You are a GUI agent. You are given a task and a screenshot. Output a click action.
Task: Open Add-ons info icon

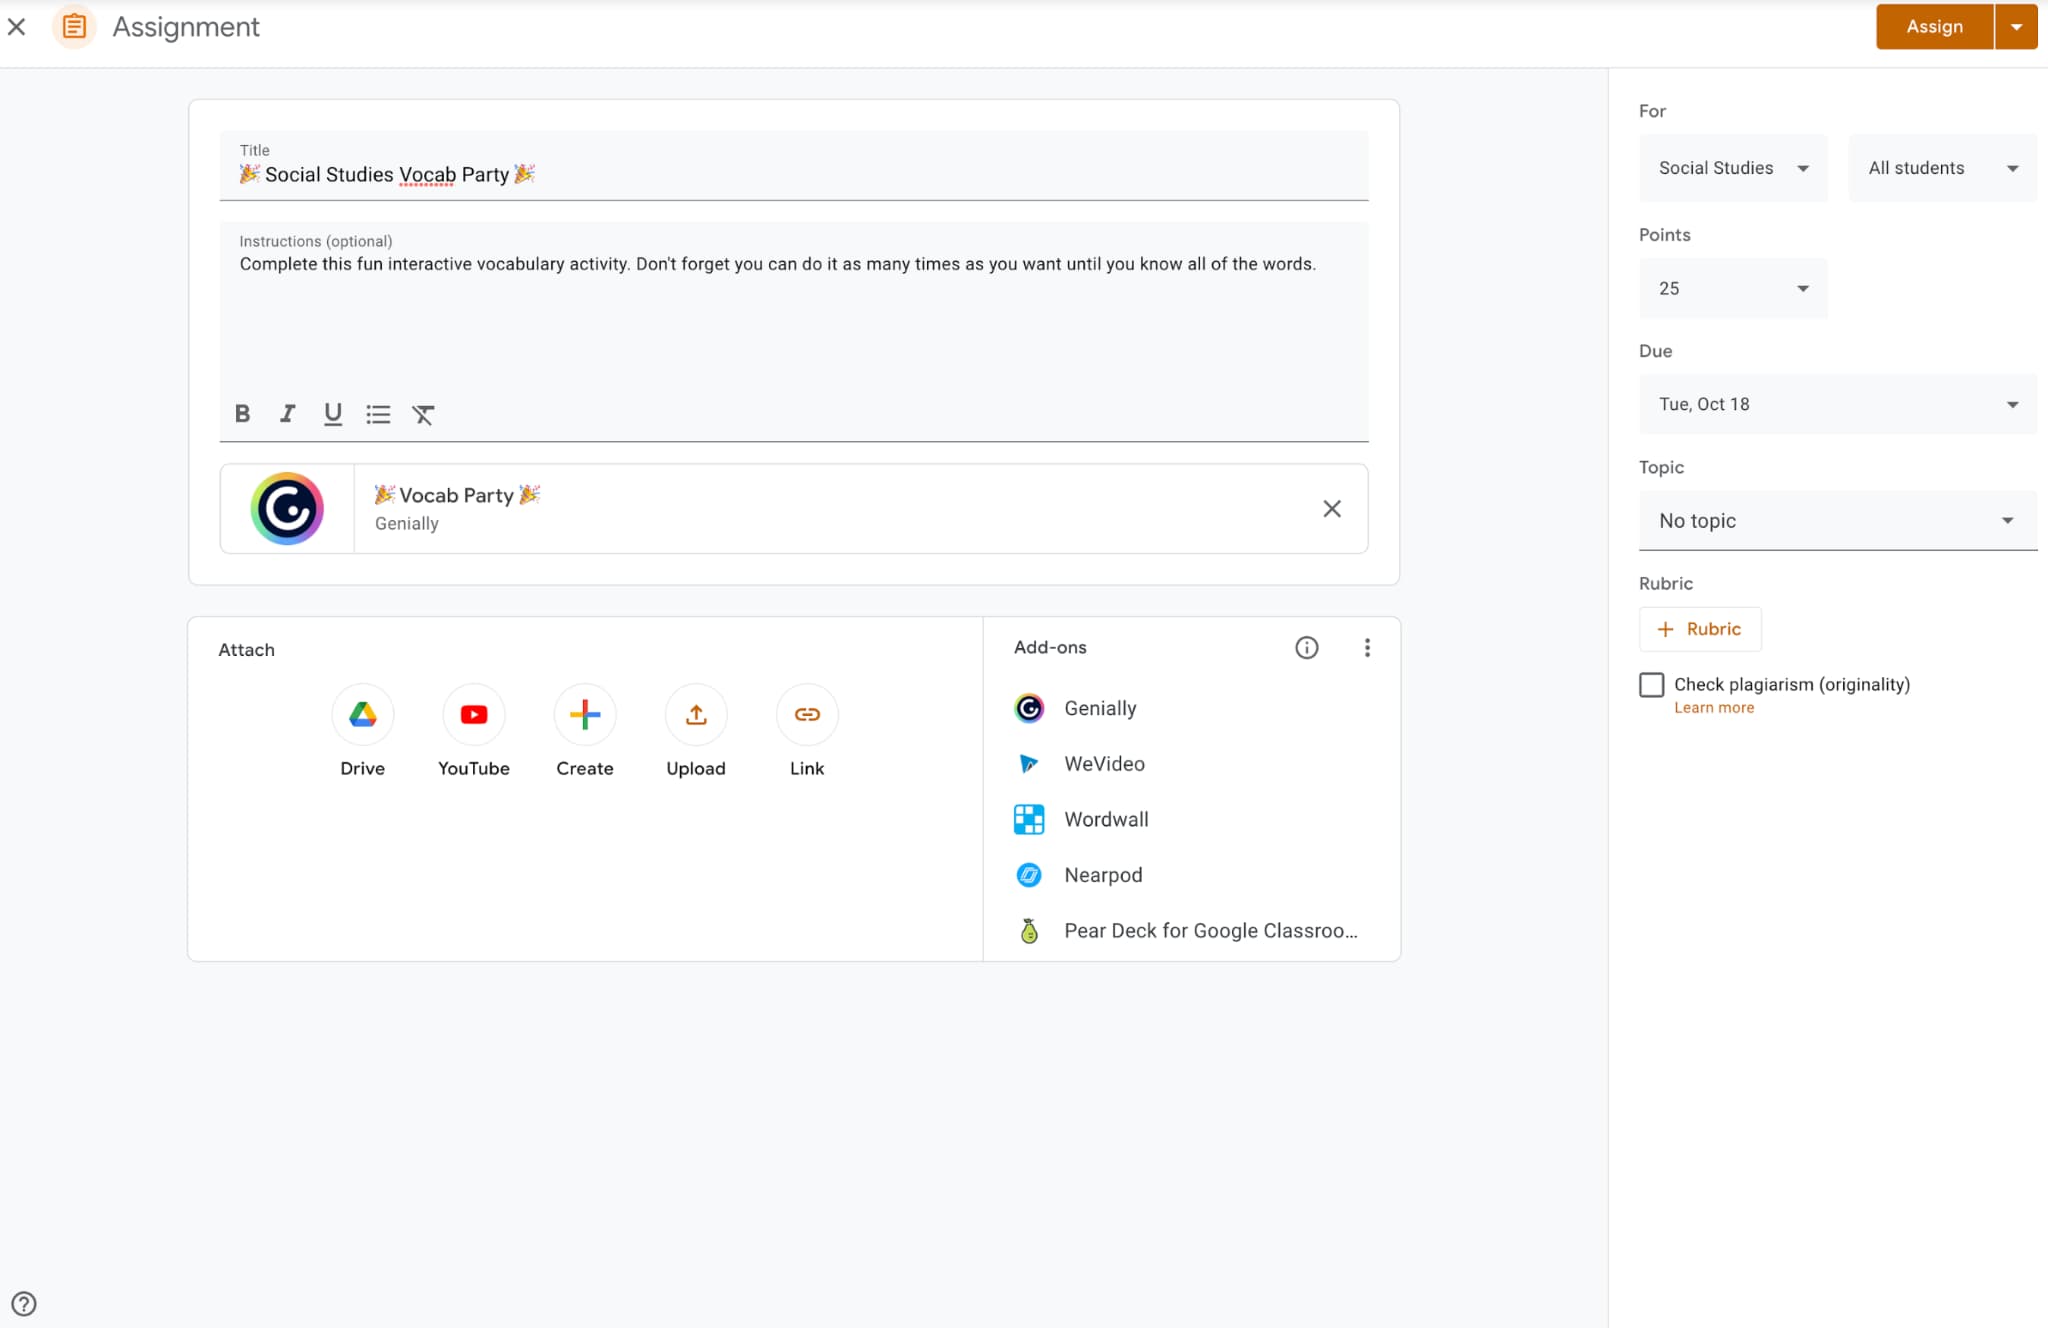pyautogui.click(x=1306, y=648)
